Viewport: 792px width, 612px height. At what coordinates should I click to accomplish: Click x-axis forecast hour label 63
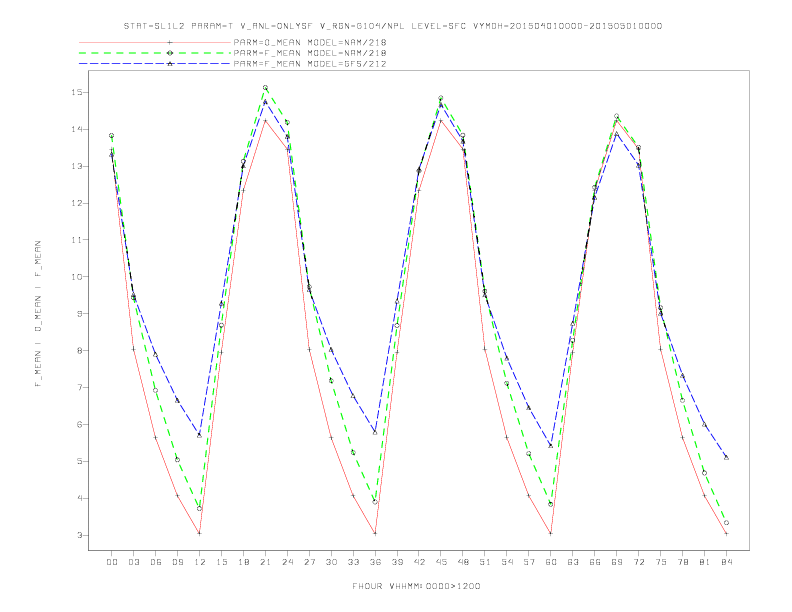(x=572, y=562)
